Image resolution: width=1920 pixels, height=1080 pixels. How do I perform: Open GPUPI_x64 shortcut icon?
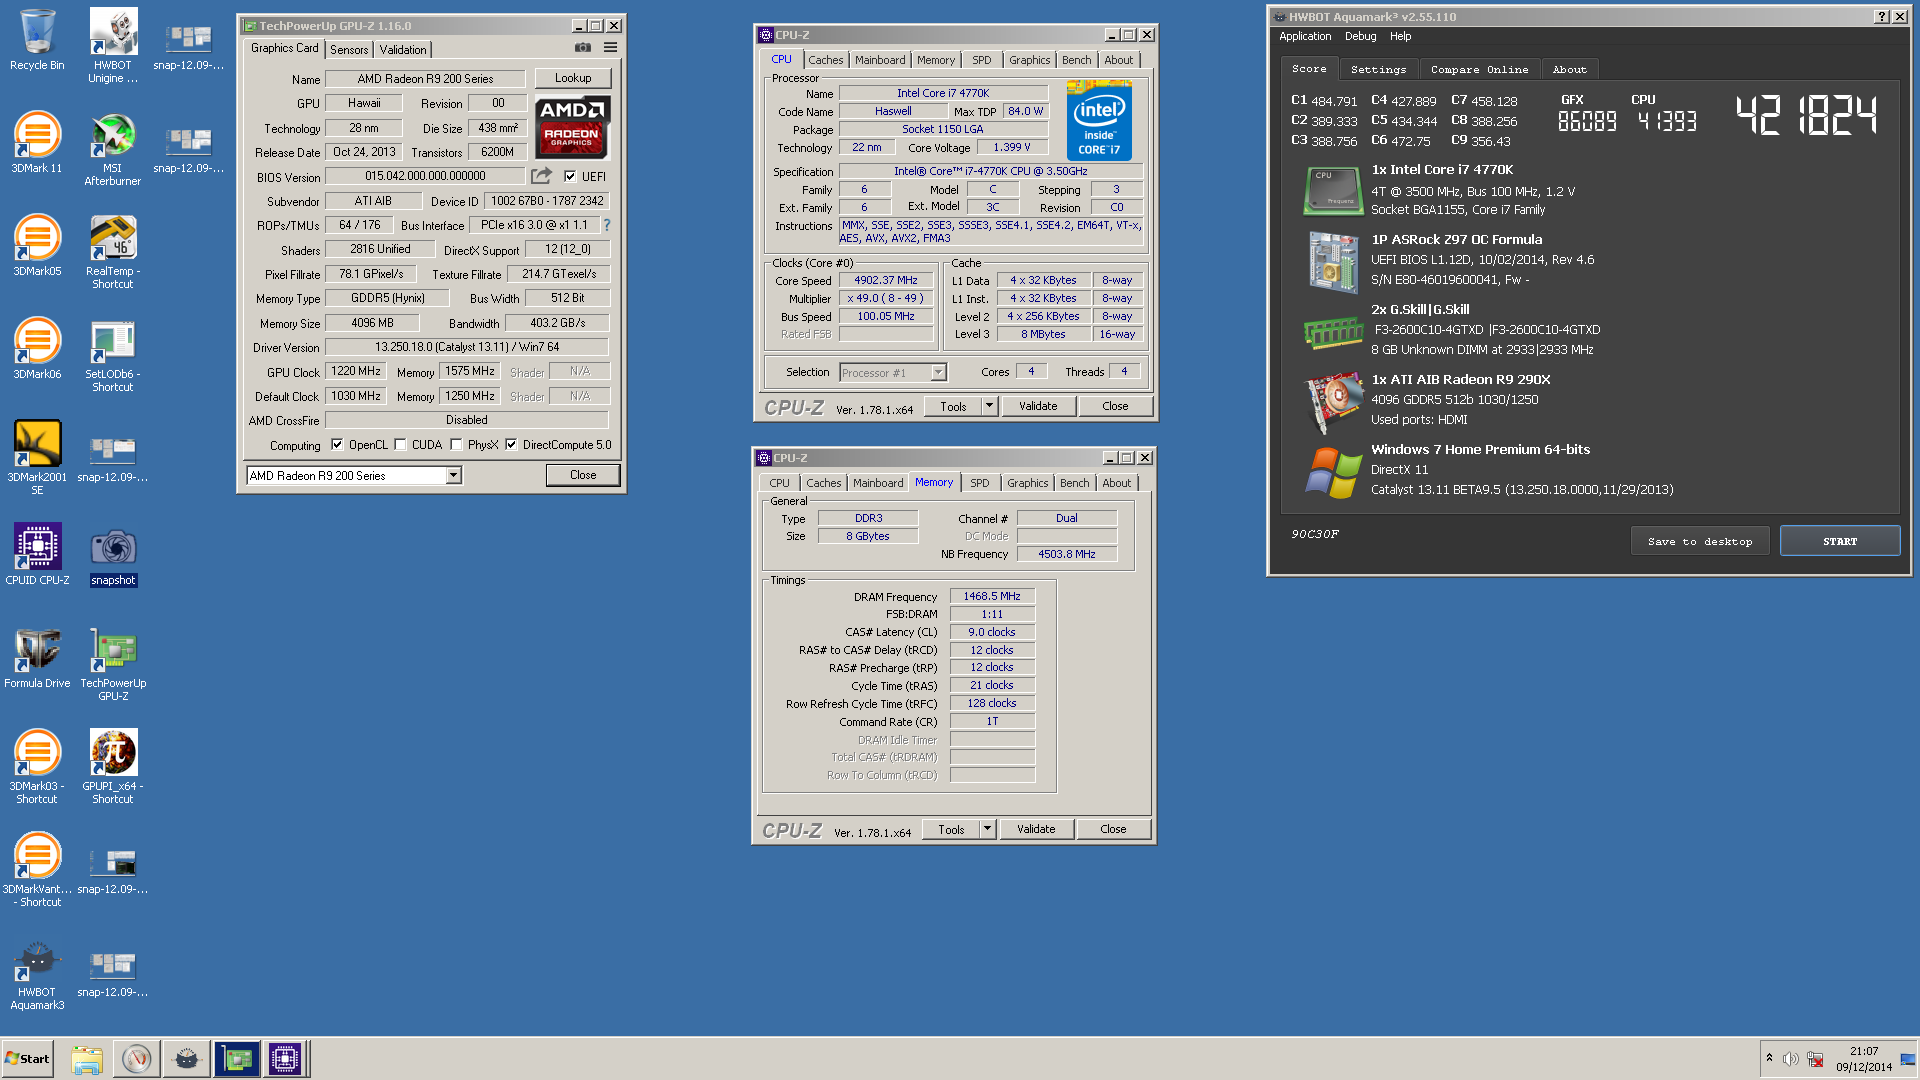[113, 766]
